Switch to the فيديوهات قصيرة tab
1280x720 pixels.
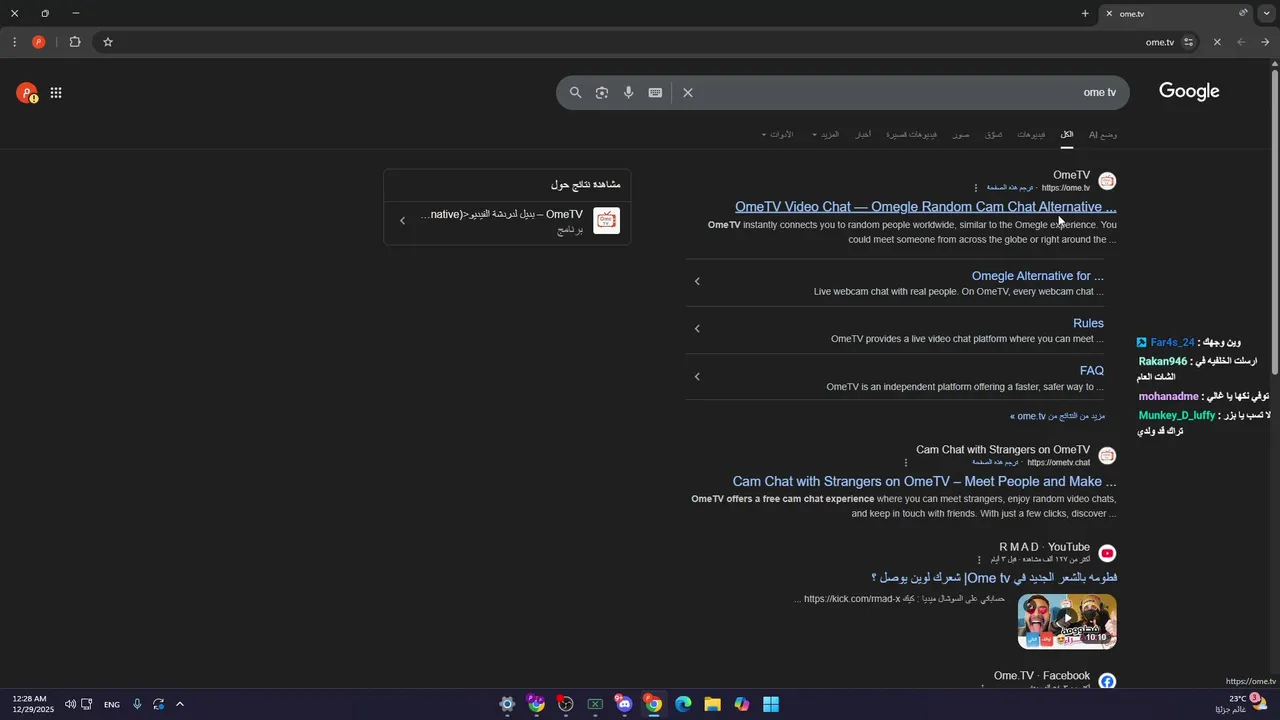[x=911, y=134]
